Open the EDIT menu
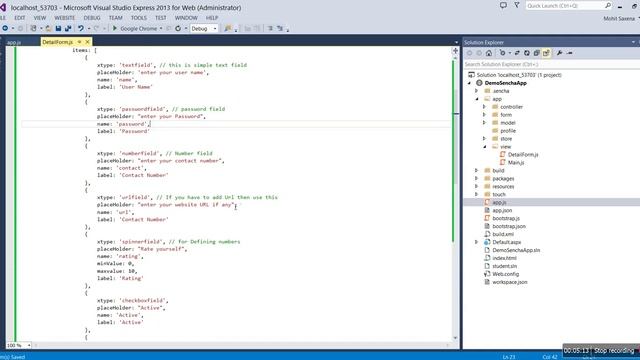 (20, 18)
